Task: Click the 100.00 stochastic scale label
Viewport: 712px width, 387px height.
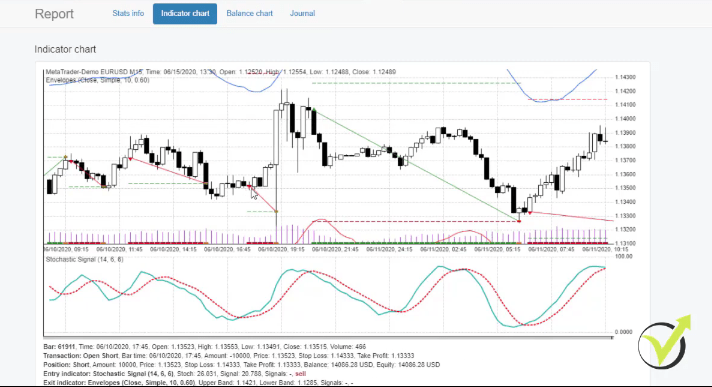Action: click(x=623, y=256)
